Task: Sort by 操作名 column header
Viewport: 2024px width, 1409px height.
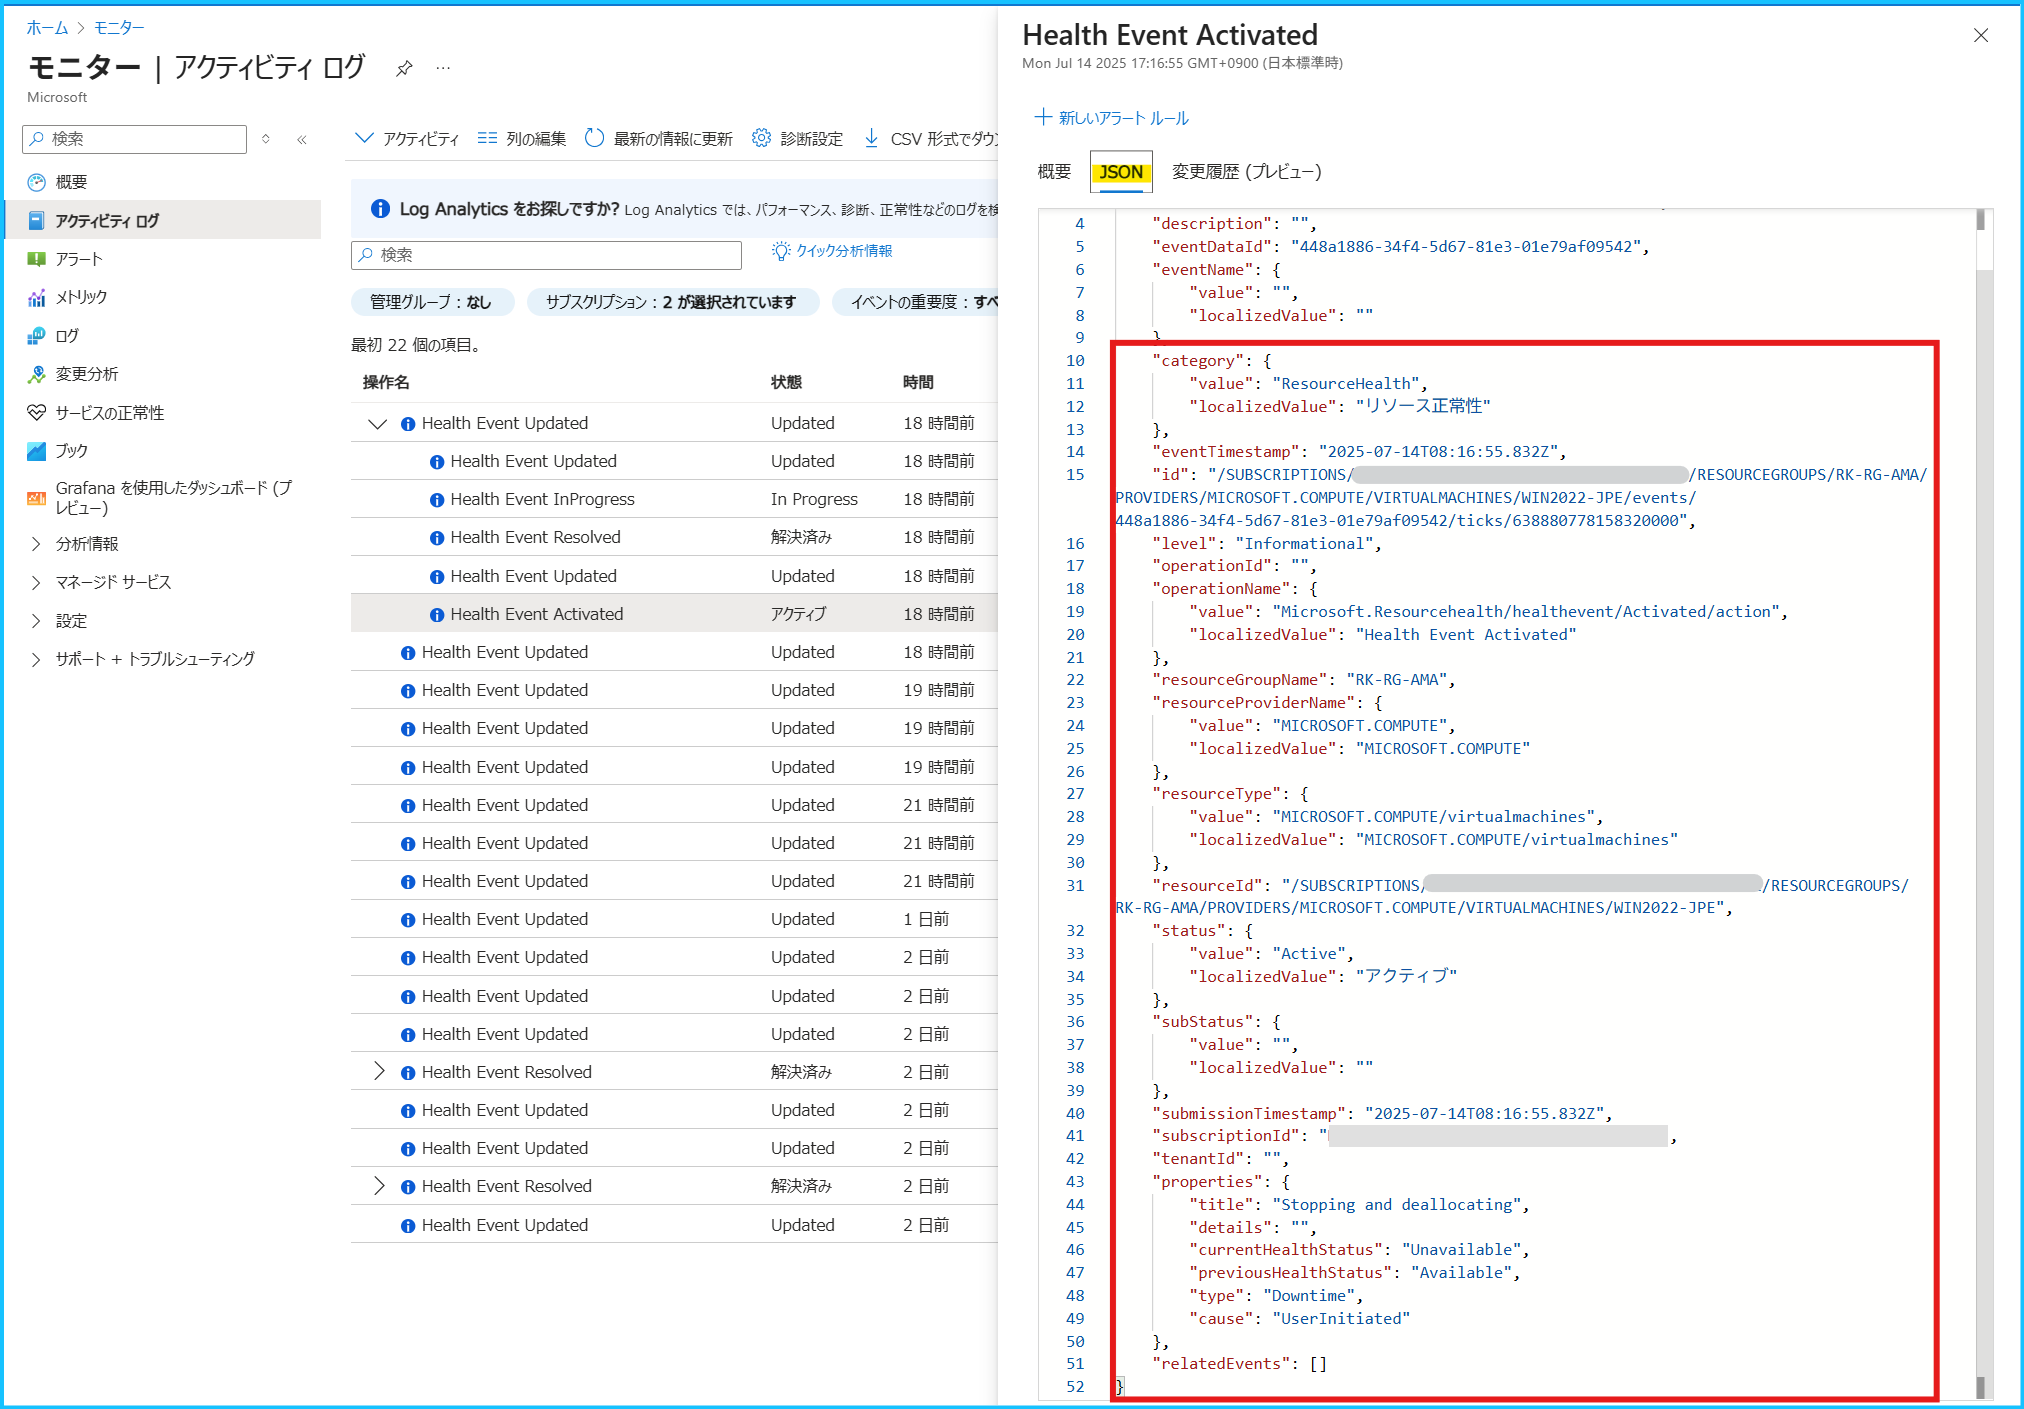Action: pos(386,382)
